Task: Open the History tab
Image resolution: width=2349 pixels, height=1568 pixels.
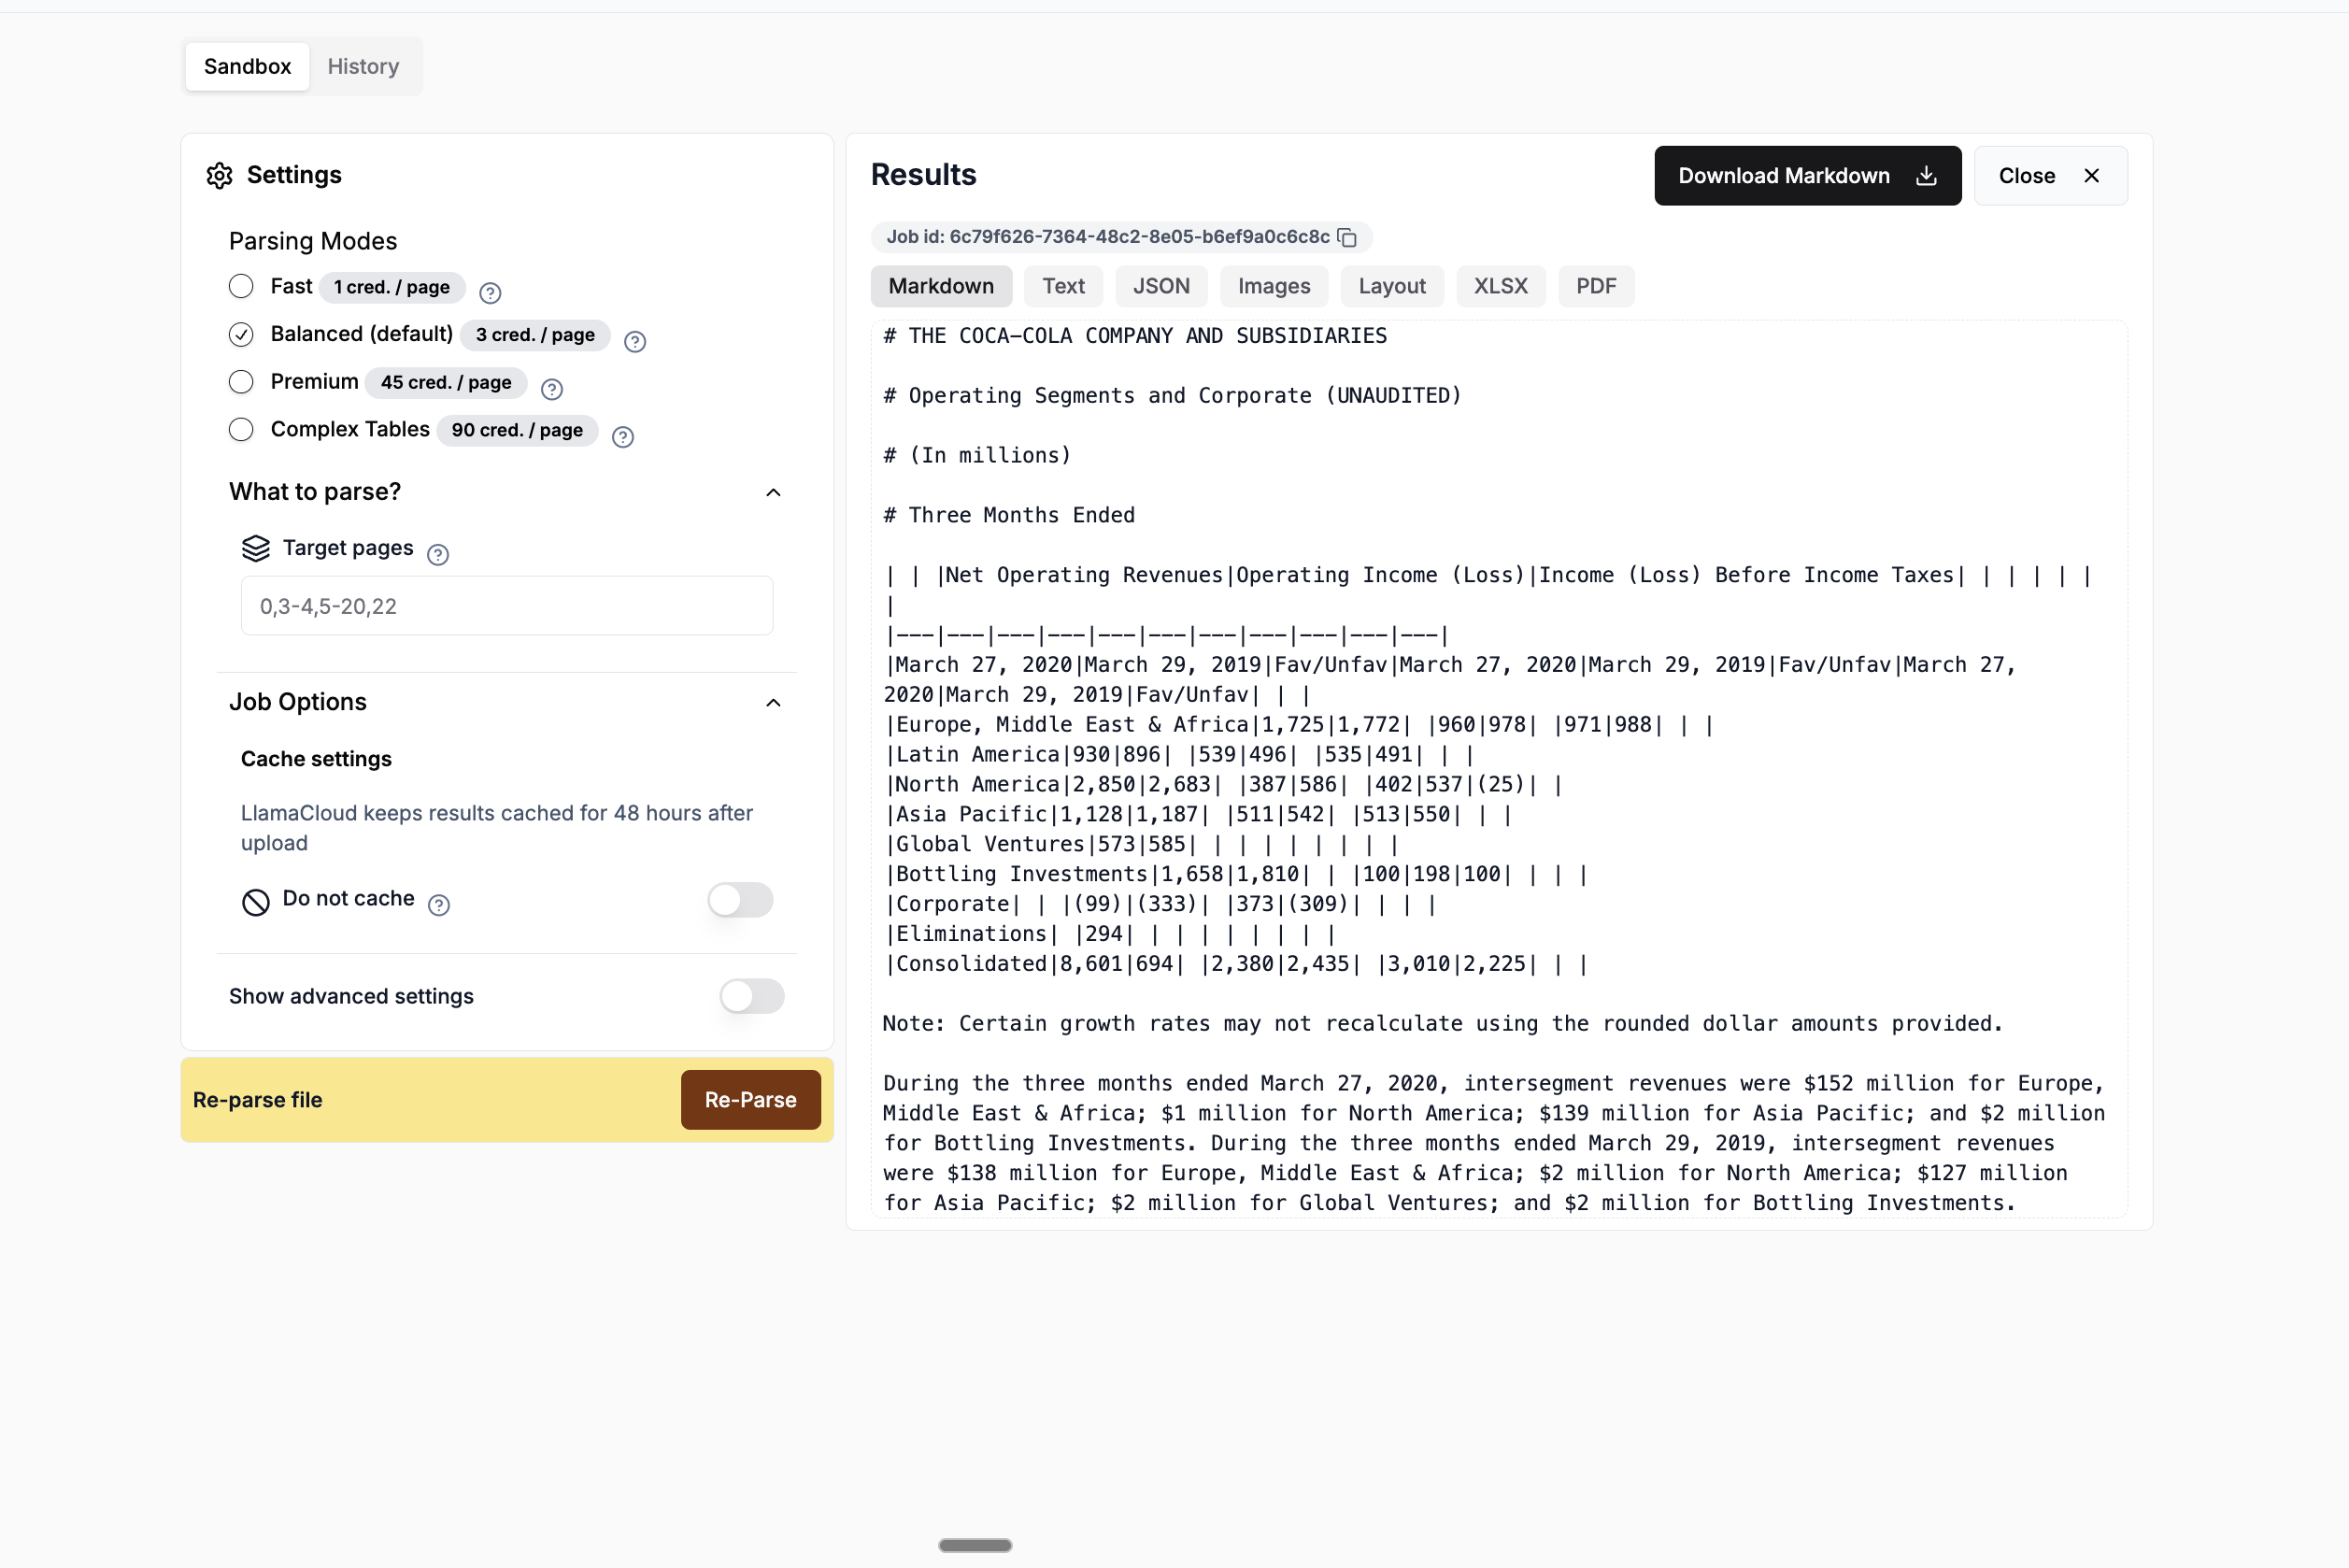Action: tap(363, 66)
